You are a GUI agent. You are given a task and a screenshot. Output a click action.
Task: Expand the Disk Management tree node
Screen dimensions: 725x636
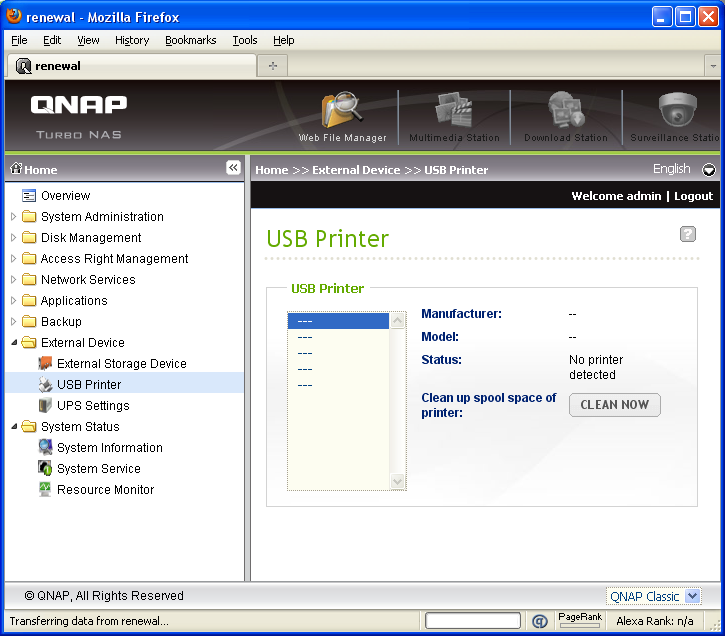point(13,238)
